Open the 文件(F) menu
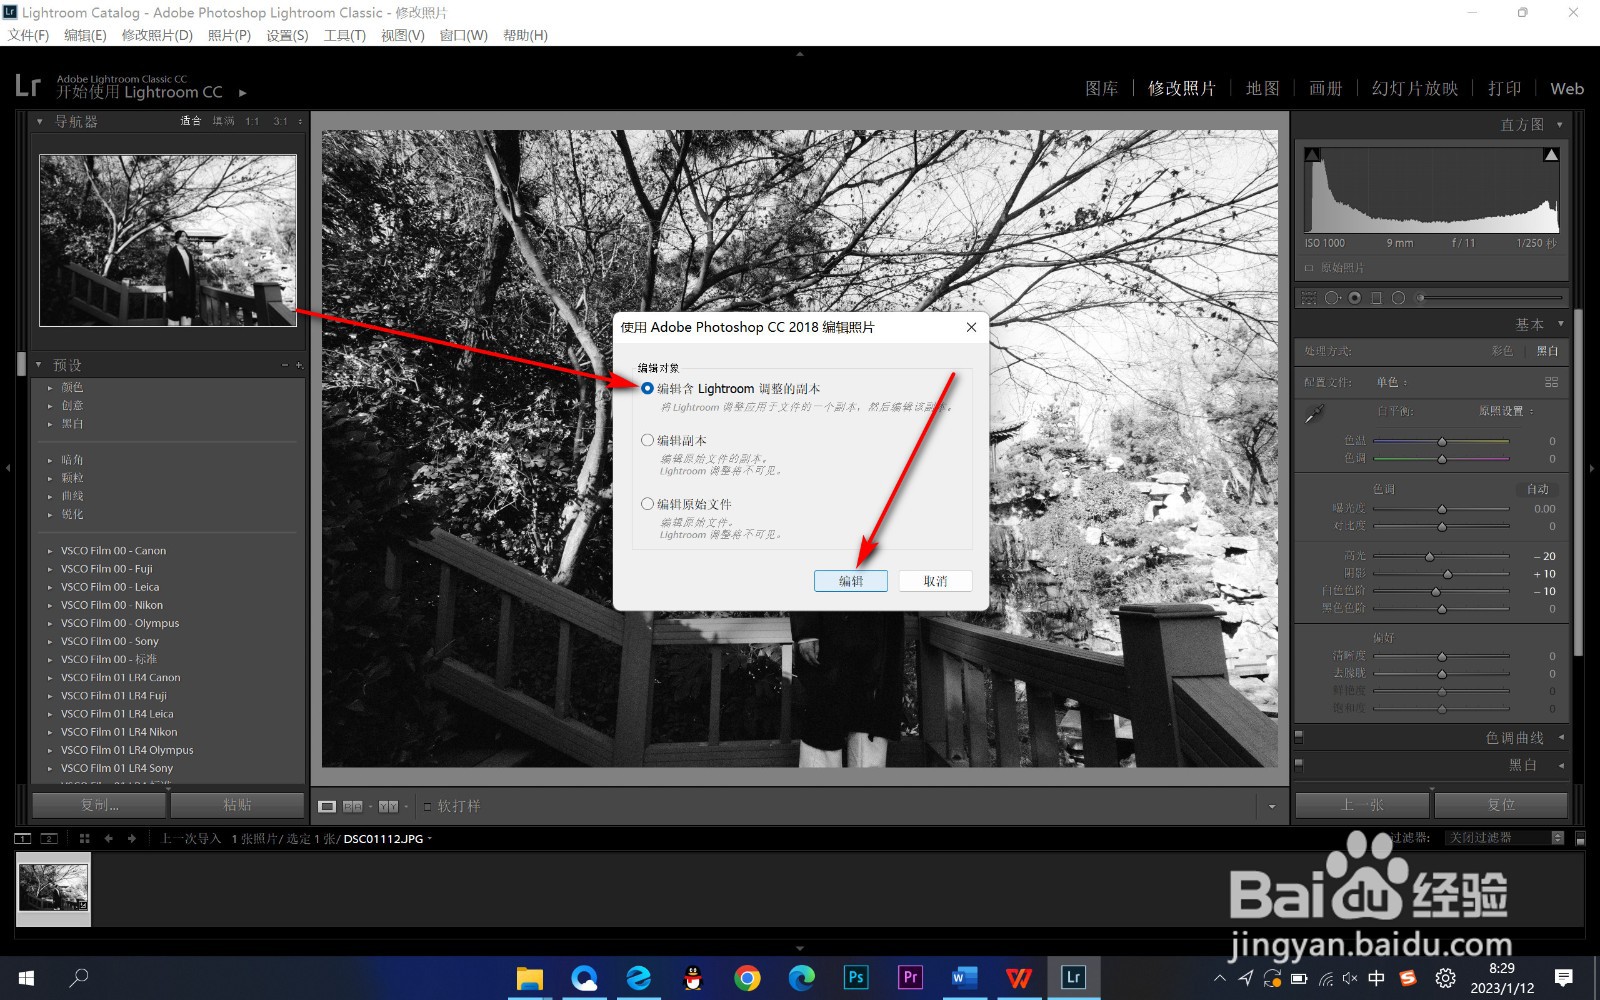Viewport: 1600px width, 1000px height. (28, 35)
